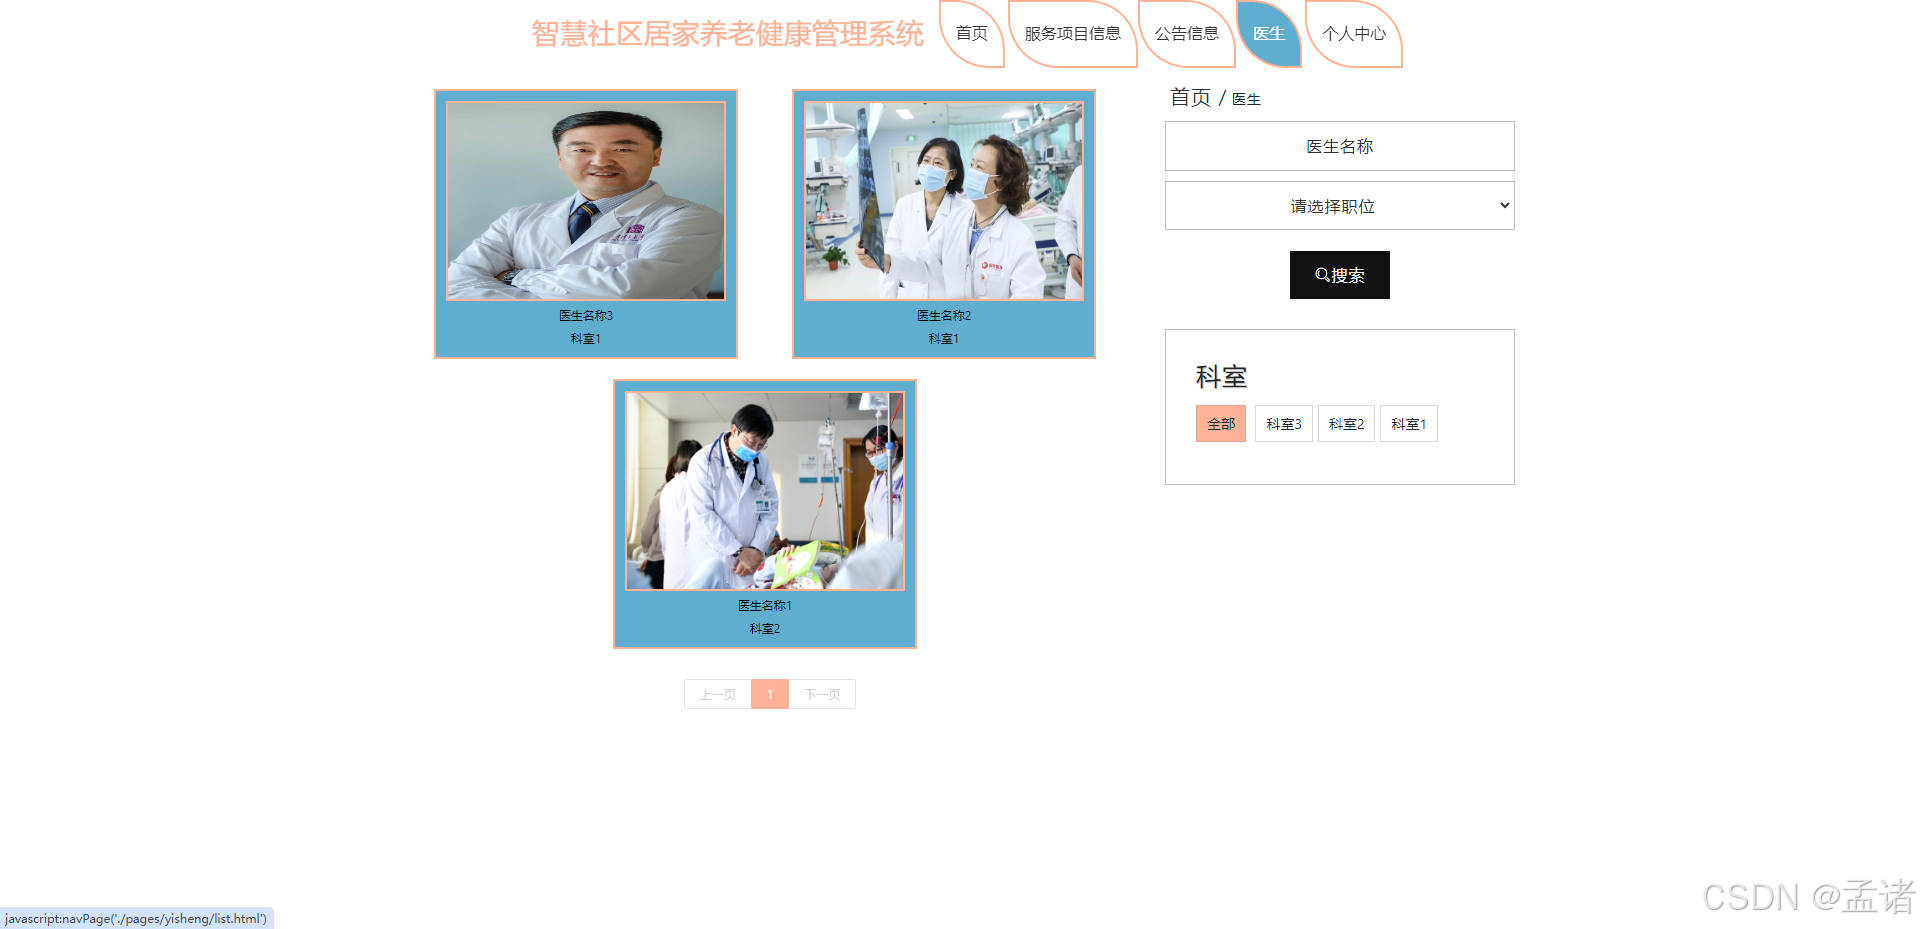1920x929 pixels.
Task: Click the 医生名称 search input field
Action: pos(1339,145)
